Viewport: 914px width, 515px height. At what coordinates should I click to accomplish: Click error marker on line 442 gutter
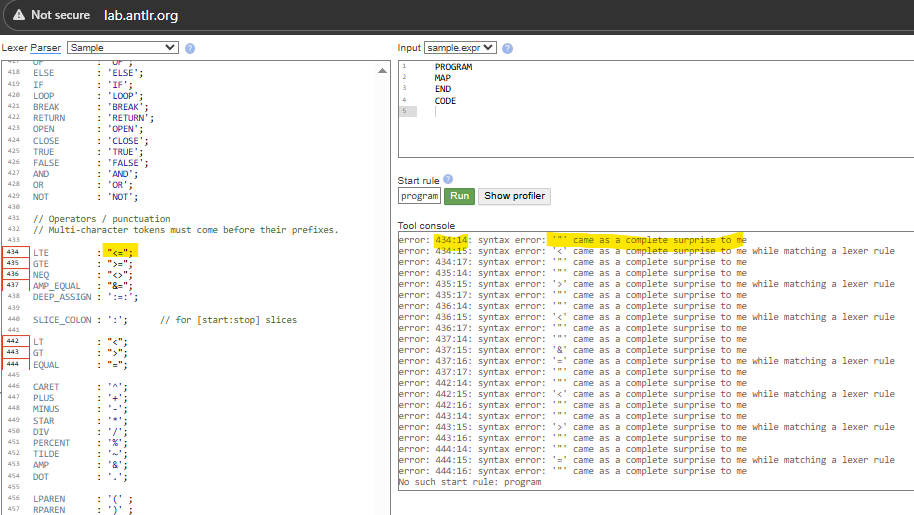(13, 341)
